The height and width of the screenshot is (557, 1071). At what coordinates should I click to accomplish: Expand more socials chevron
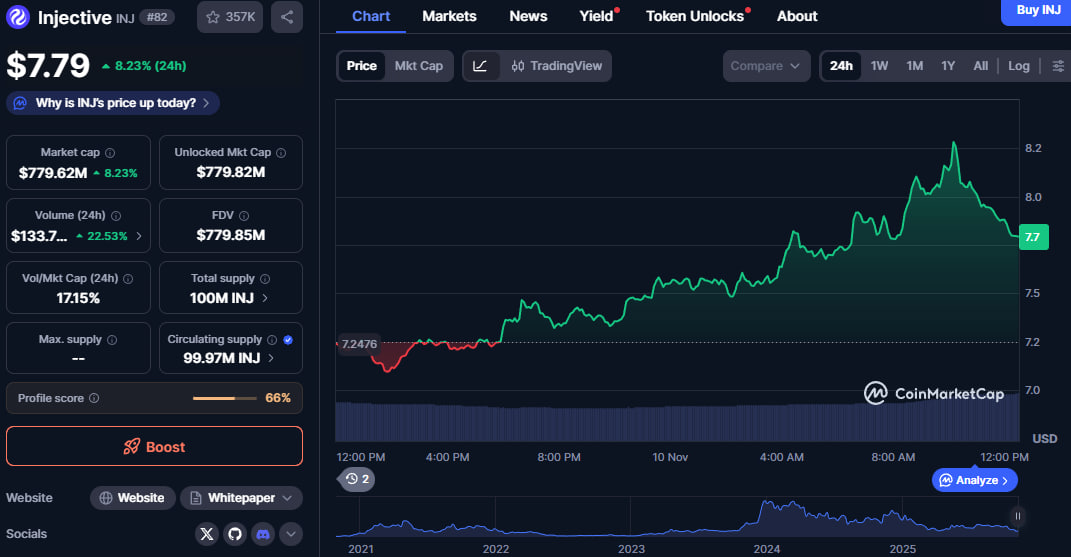tap(290, 534)
